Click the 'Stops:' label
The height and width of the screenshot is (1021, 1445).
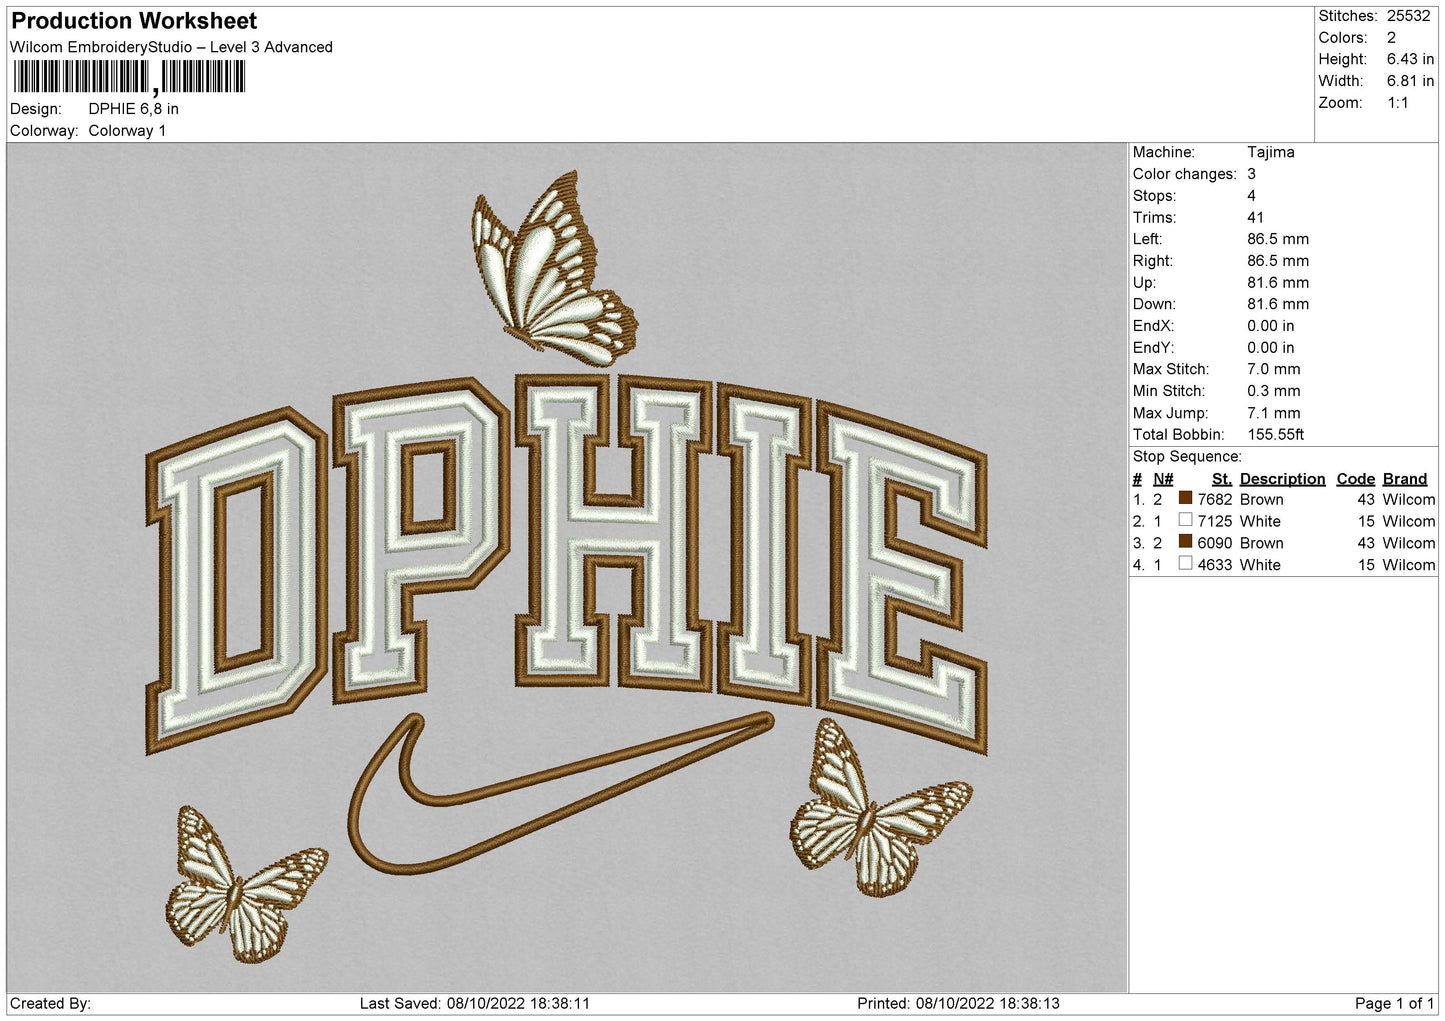point(1154,196)
